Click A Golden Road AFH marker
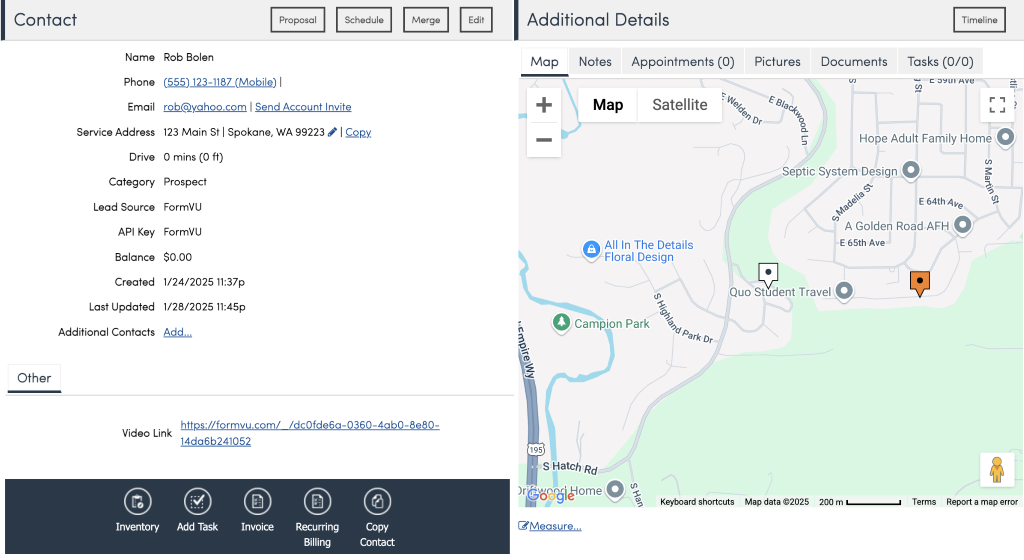This screenshot has height=560, width=1024. (962, 225)
